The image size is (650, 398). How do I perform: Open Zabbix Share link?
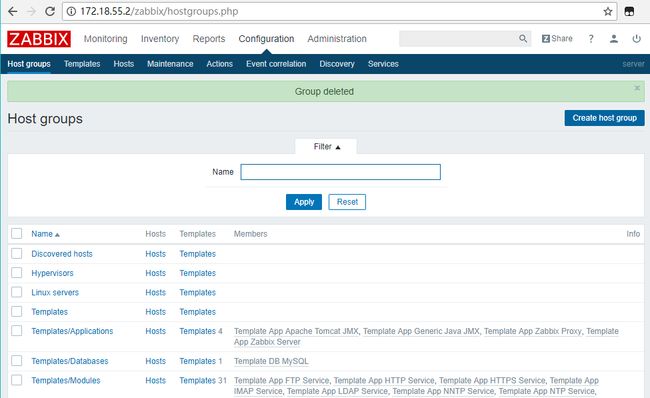pyautogui.click(x=557, y=39)
